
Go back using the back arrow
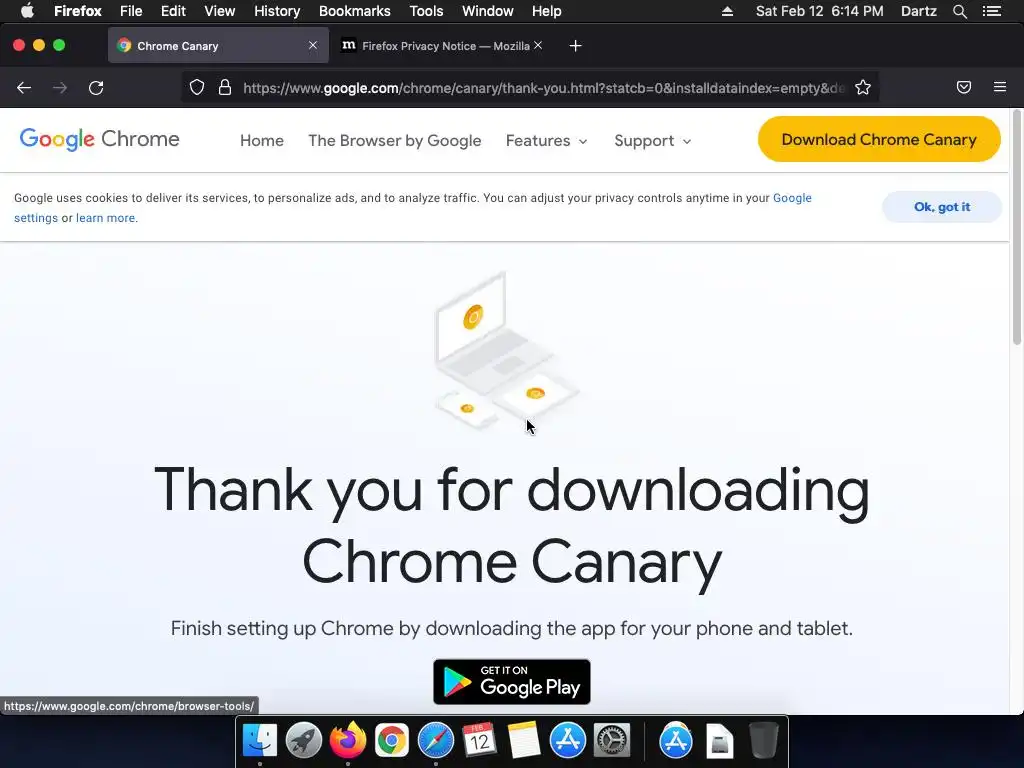(24, 88)
